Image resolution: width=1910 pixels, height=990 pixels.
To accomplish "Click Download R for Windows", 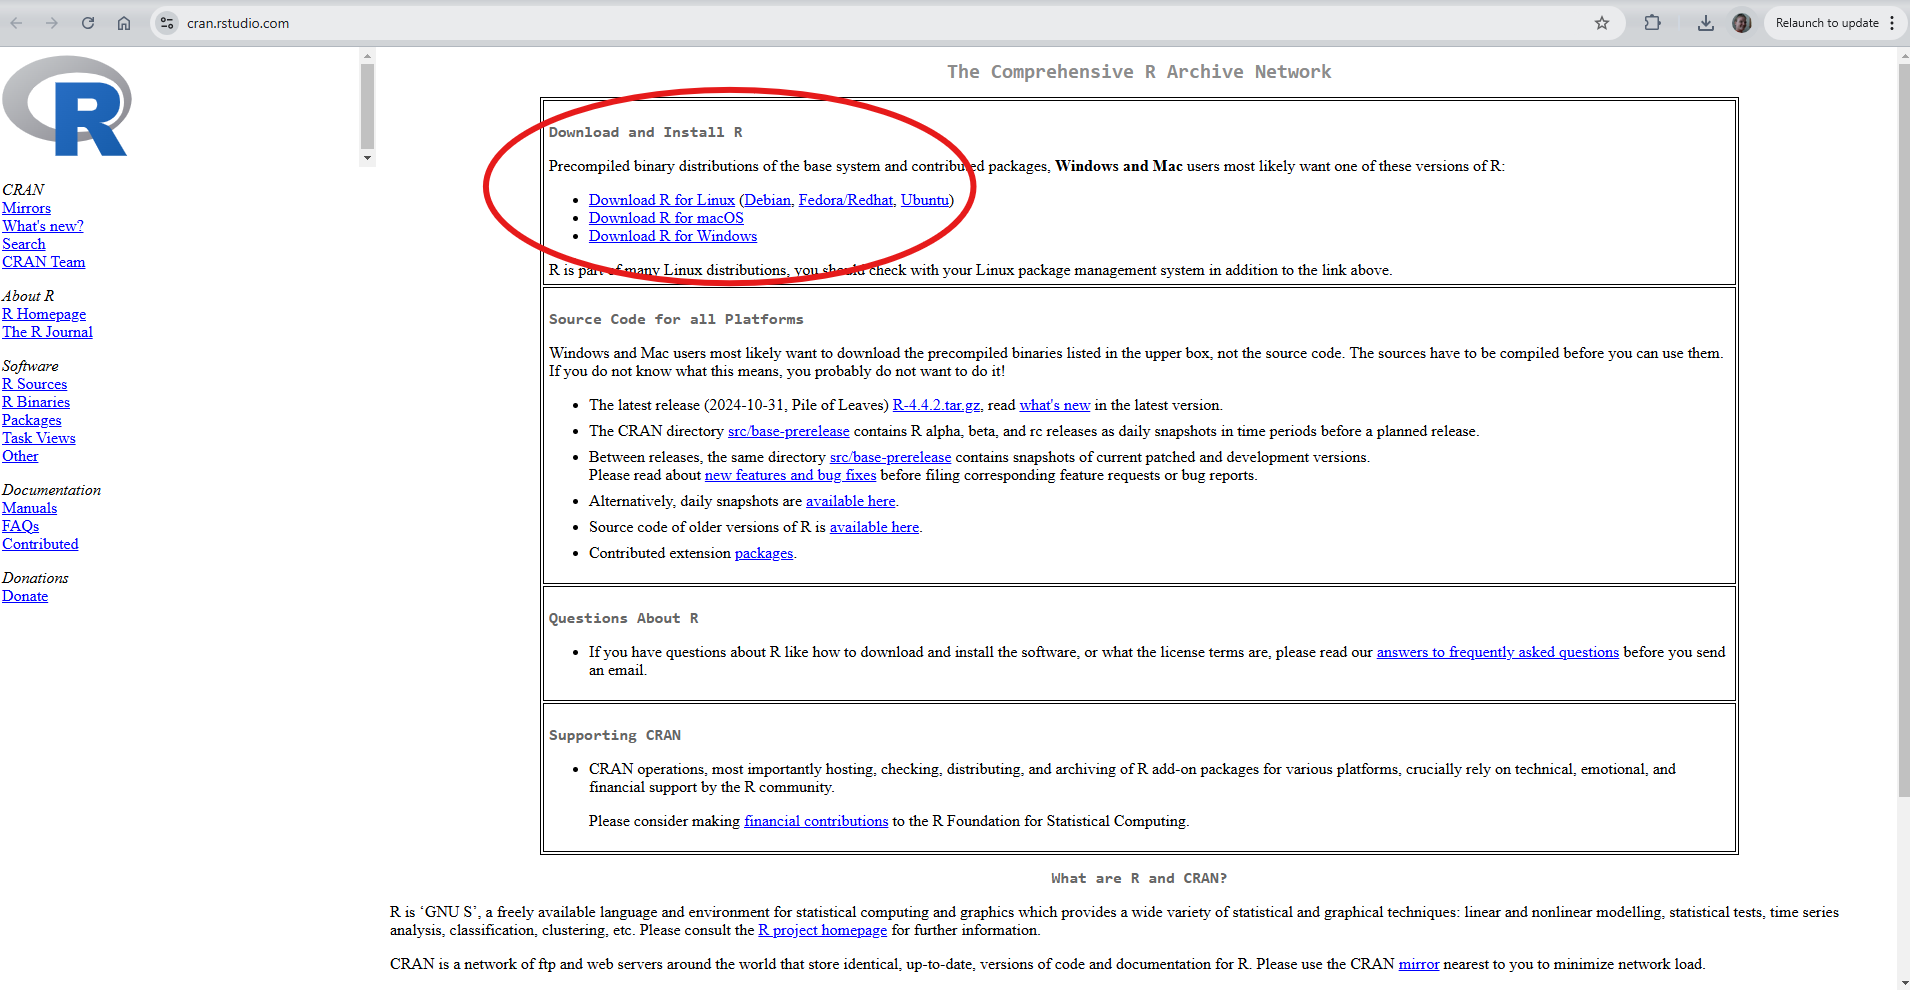I will (x=673, y=236).
